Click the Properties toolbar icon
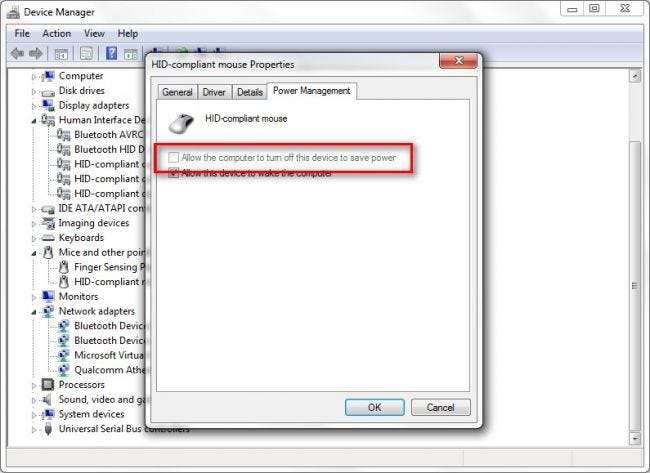This screenshot has width=650, height=473. click(x=87, y=53)
